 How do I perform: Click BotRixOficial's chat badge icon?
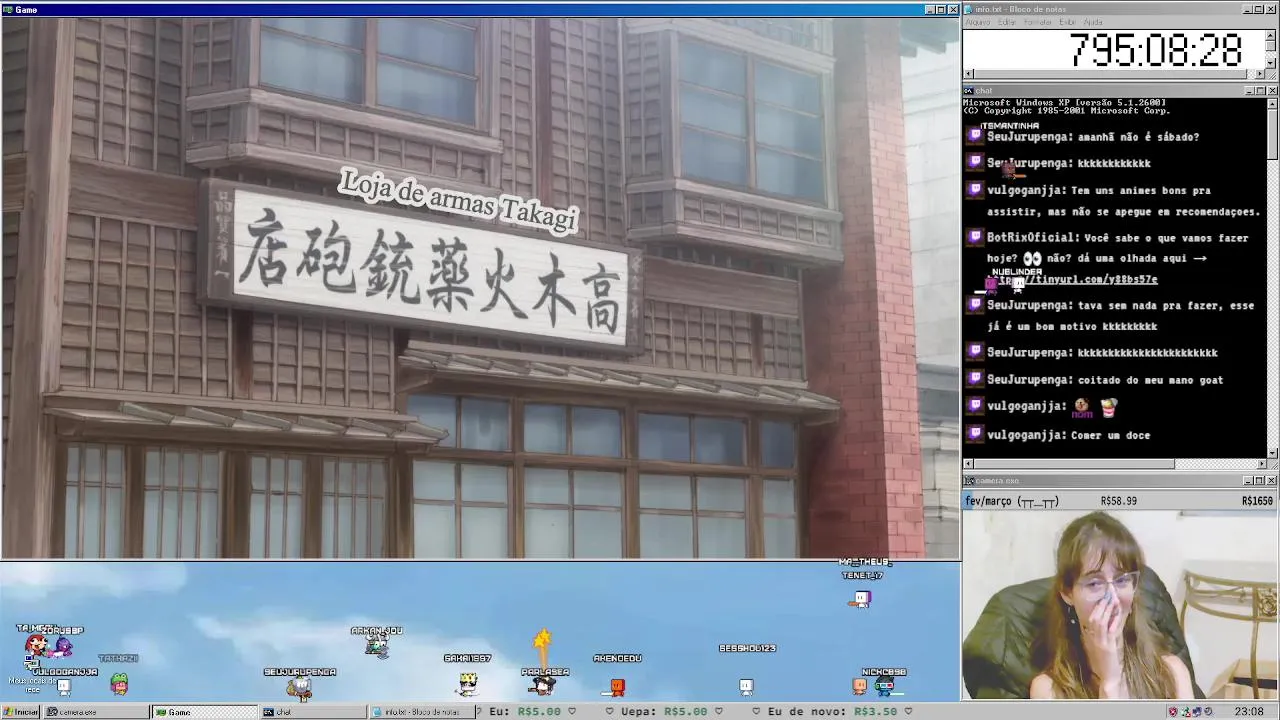[x=975, y=238]
